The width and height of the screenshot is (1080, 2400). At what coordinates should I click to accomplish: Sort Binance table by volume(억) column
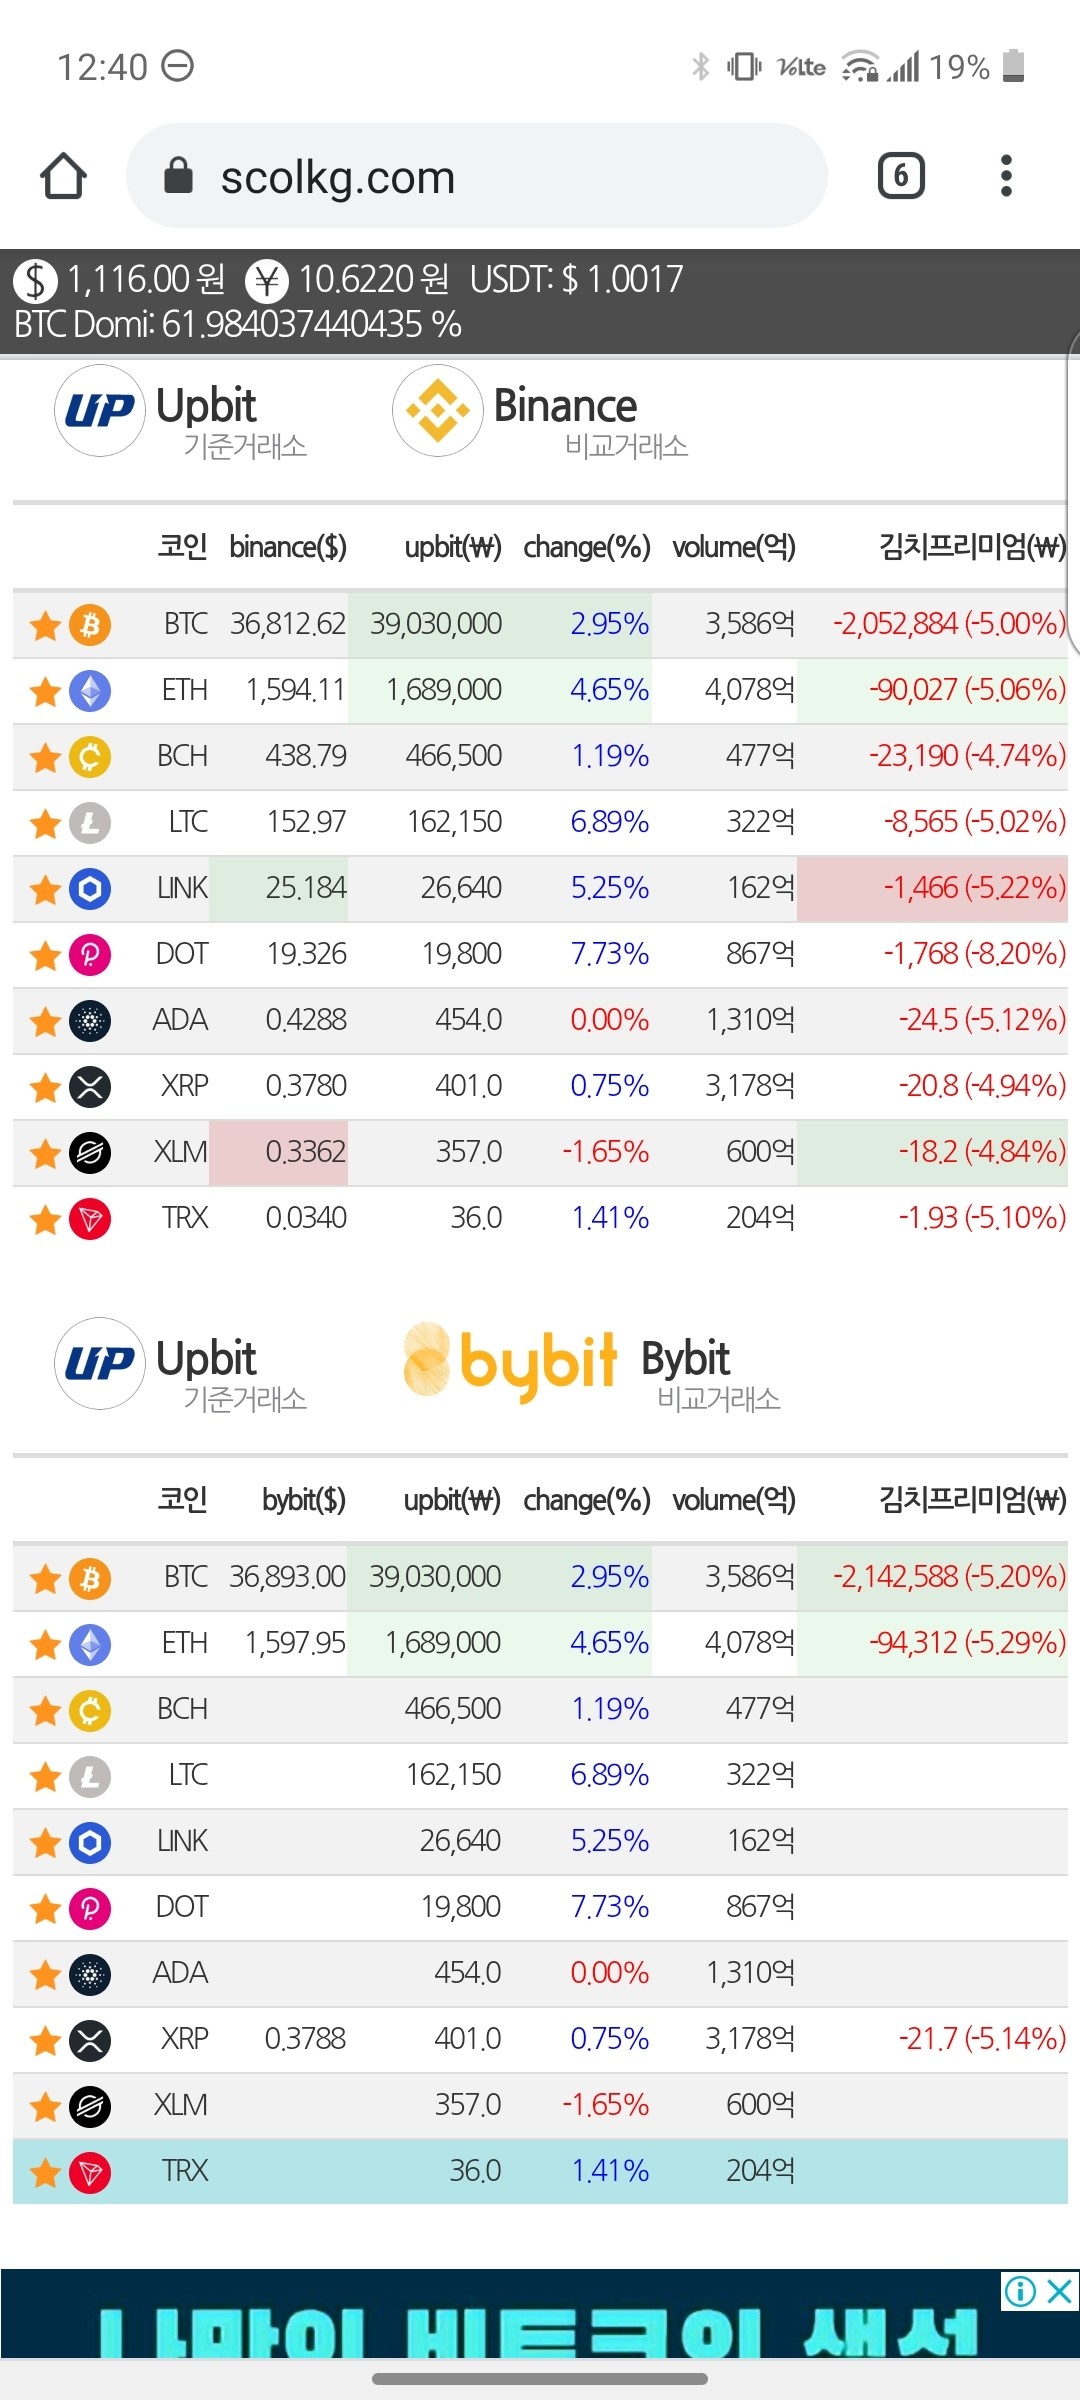tap(734, 547)
